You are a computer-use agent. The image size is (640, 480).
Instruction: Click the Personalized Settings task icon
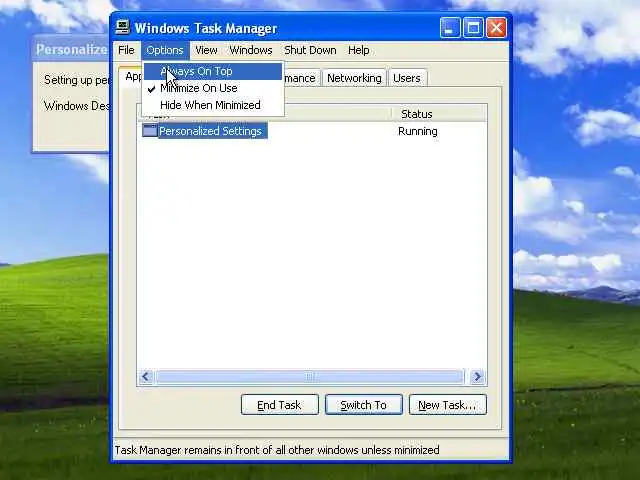[x=149, y=131]
